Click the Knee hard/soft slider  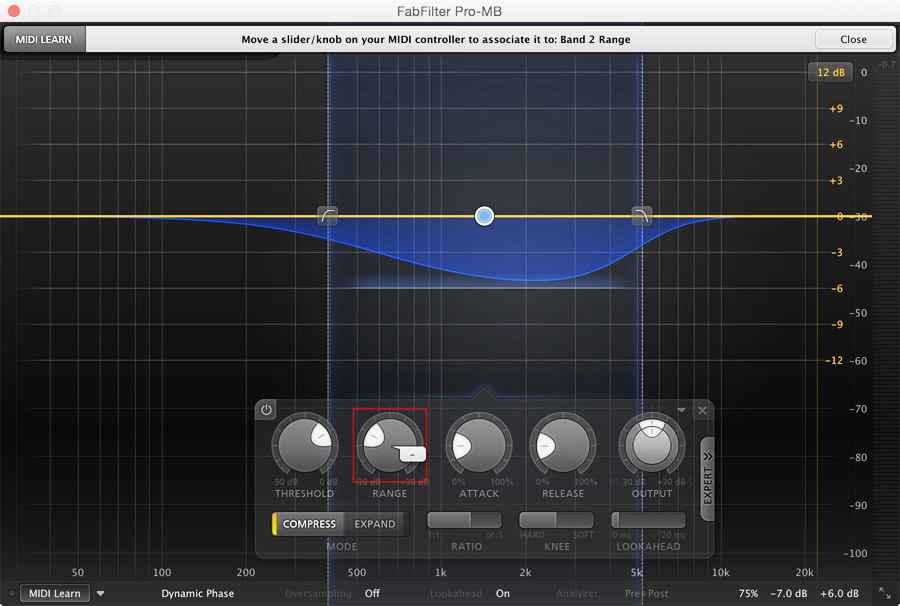point(556,520)
